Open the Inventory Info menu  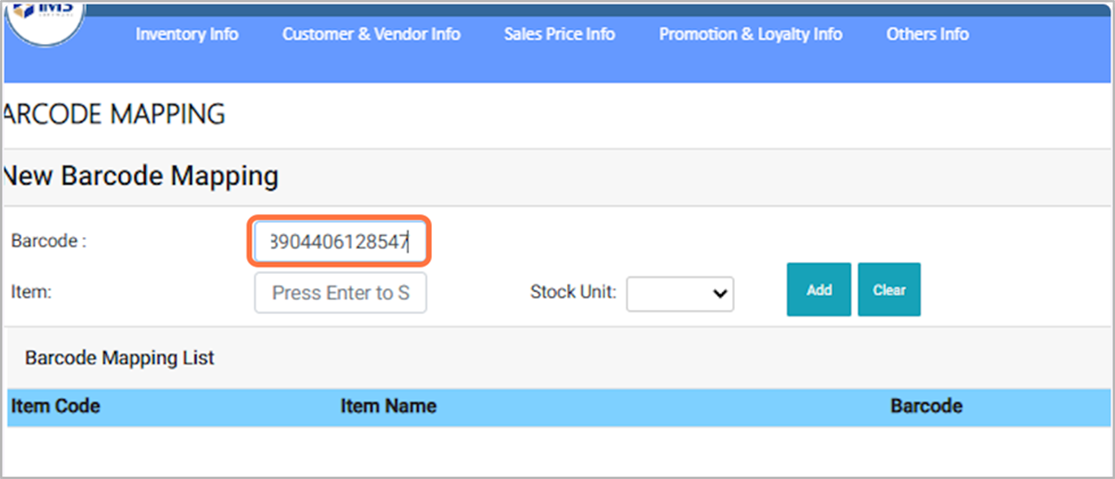click(187, 34)
